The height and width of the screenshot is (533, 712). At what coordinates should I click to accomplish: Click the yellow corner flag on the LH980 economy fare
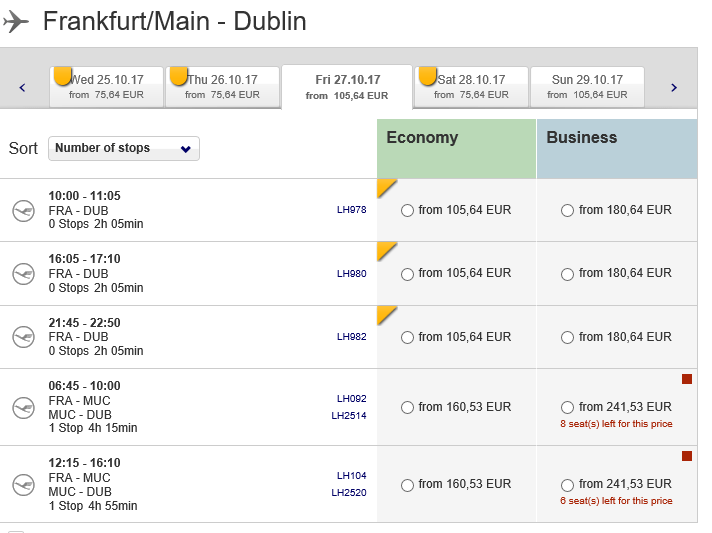pos(386,251)
